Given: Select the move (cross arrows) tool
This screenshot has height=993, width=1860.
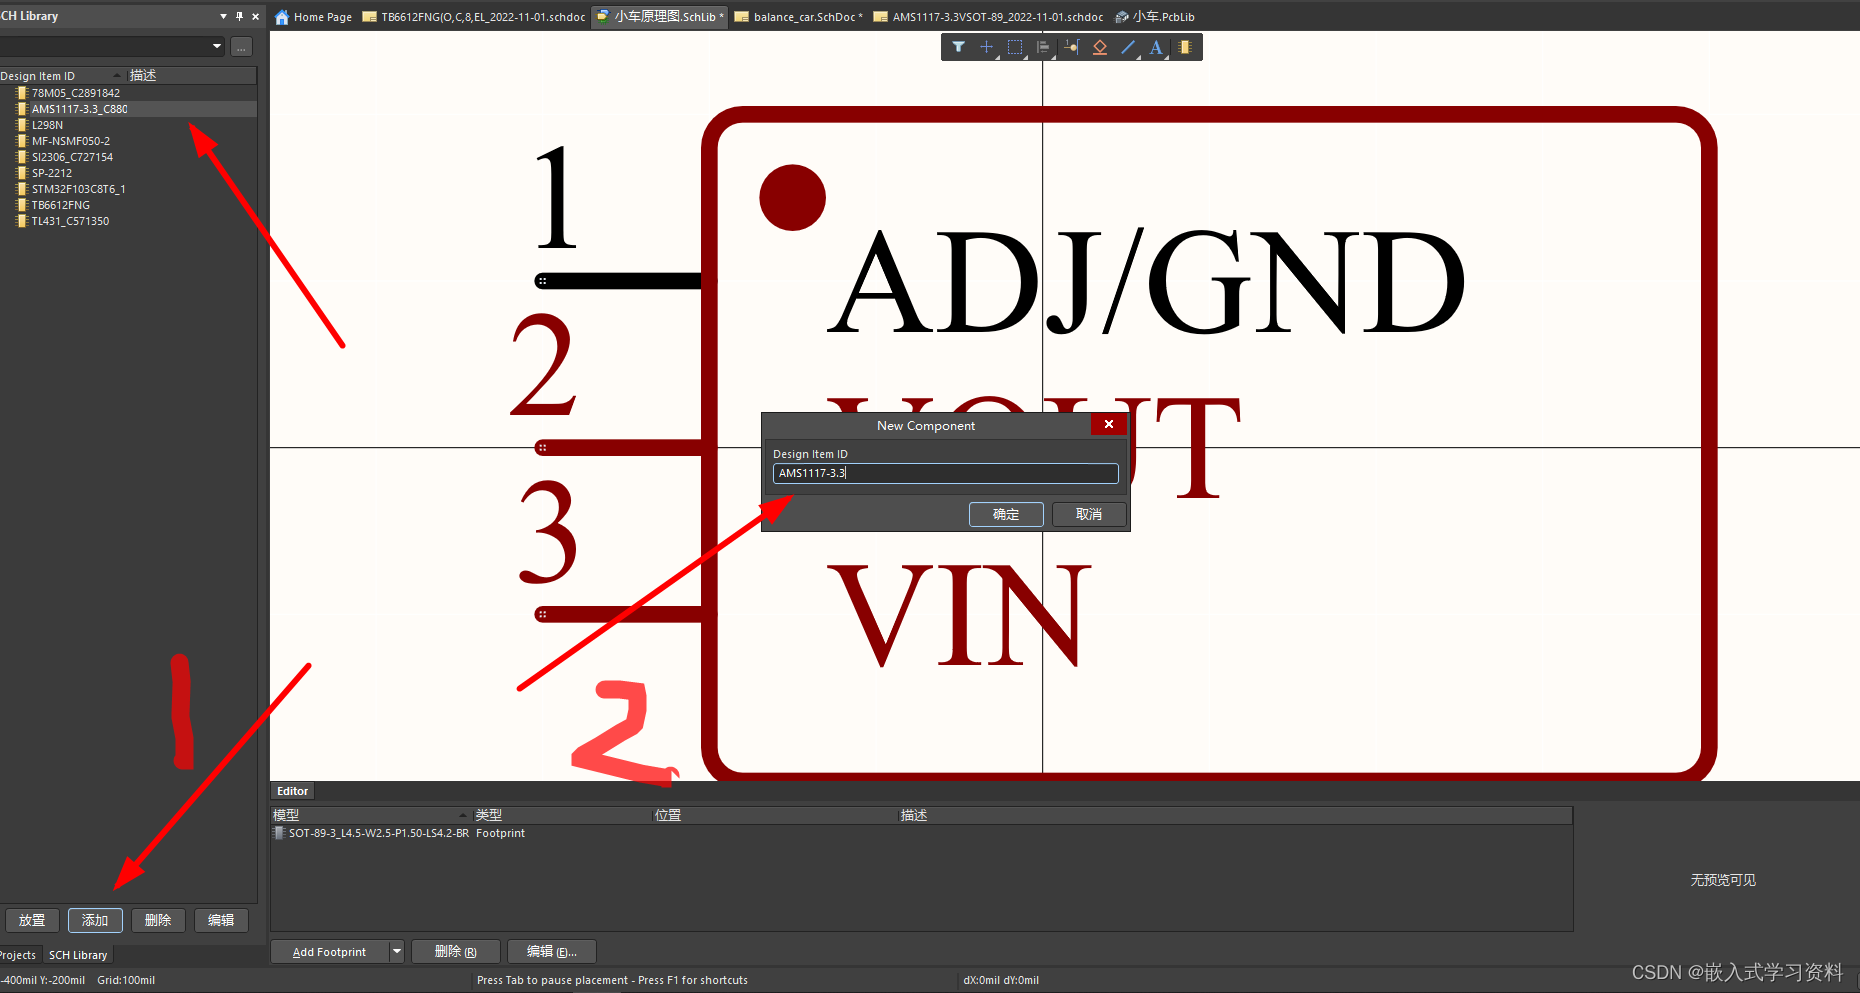Looking at the screenshot, I should 986,47.
